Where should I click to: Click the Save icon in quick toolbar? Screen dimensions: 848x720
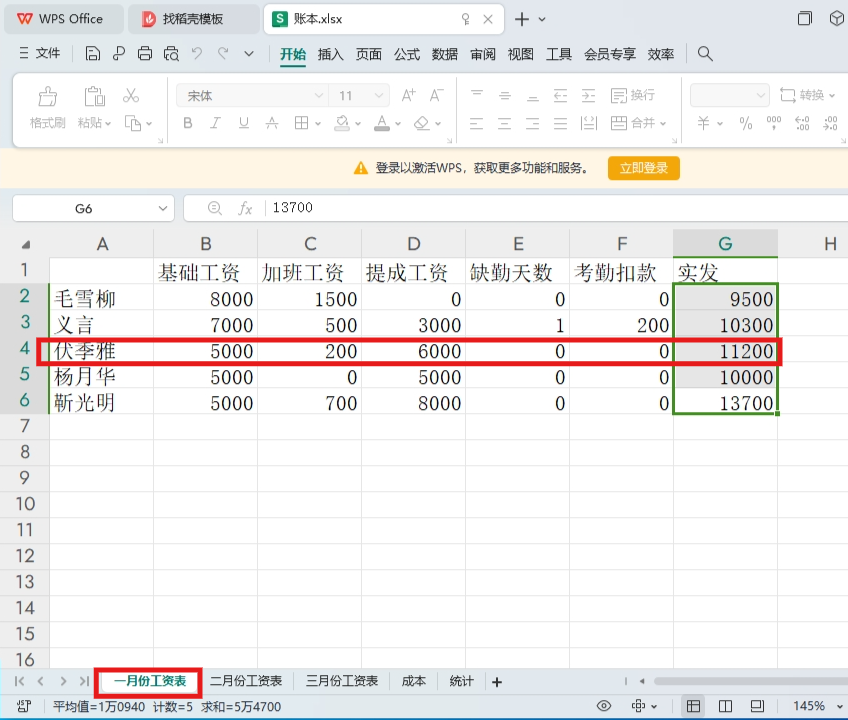[93, 54]
